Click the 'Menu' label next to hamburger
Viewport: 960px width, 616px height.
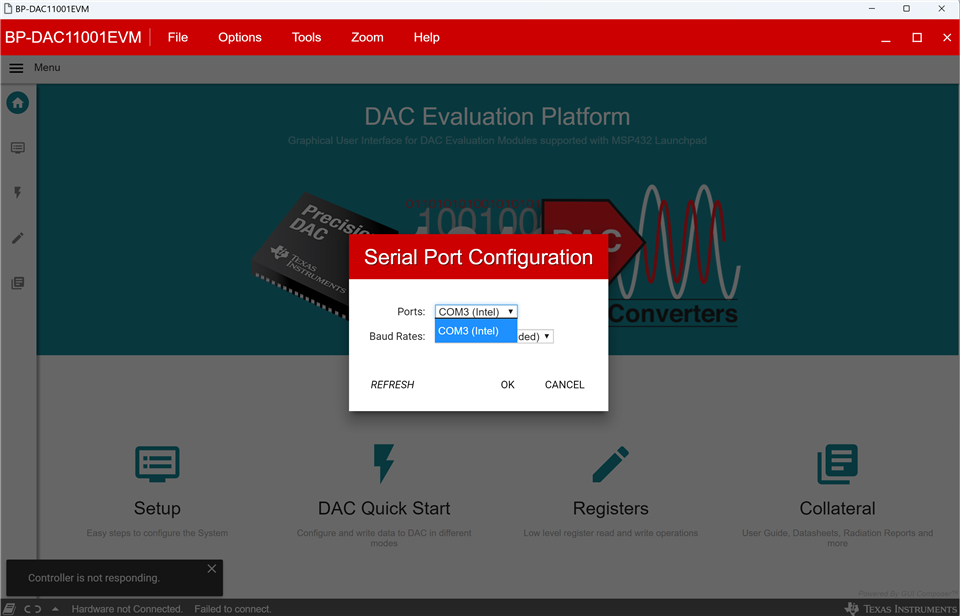tap(47, 67)
